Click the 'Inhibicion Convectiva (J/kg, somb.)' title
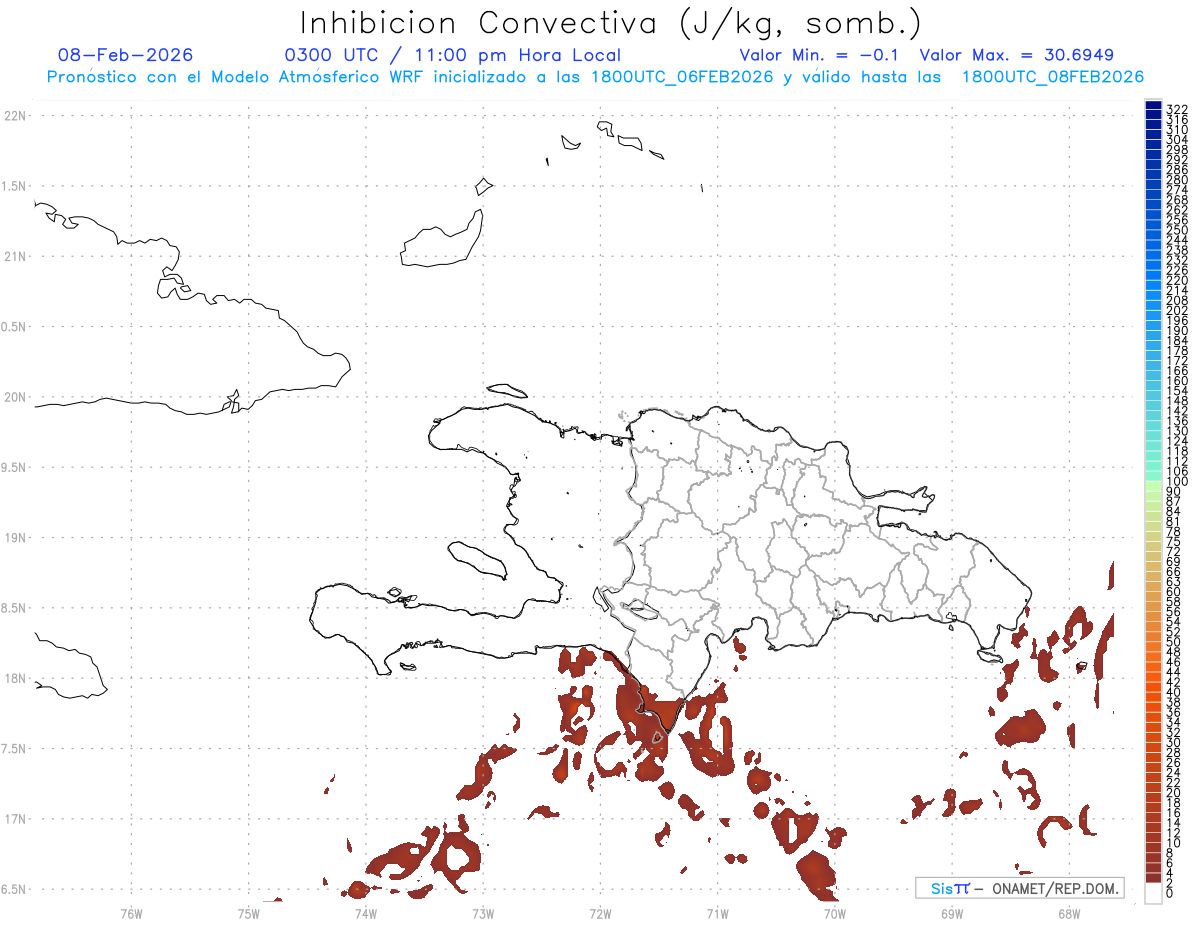This screenshot has height=927, width=1200. [610, 23]
